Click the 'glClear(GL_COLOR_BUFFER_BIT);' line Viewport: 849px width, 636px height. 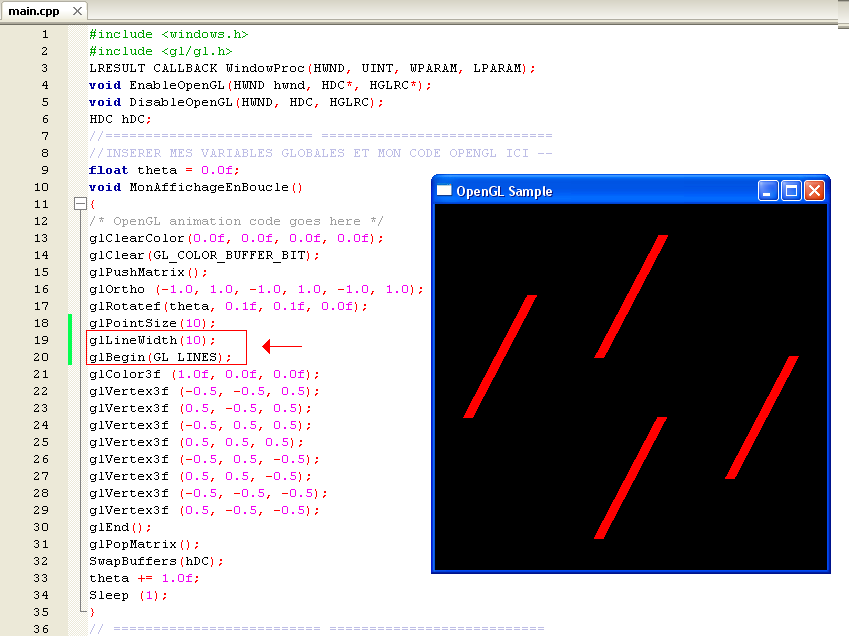[x=204, y=255]
